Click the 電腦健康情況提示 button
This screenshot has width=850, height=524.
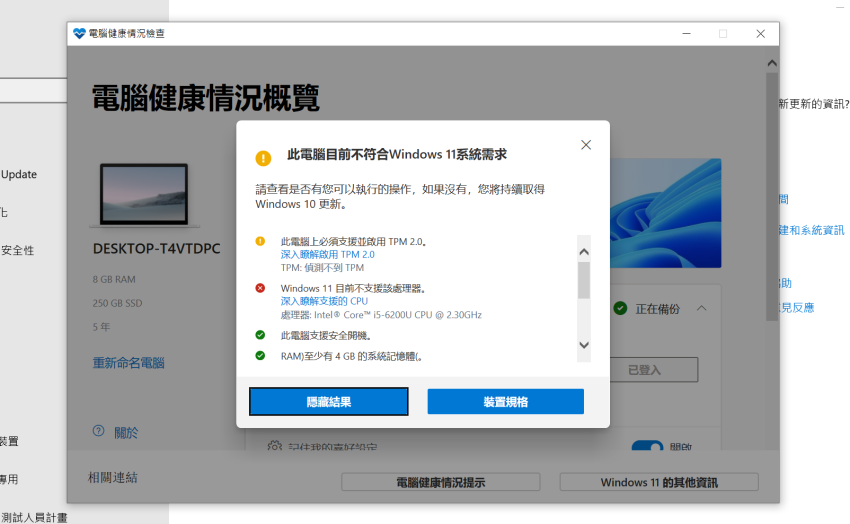440,482
